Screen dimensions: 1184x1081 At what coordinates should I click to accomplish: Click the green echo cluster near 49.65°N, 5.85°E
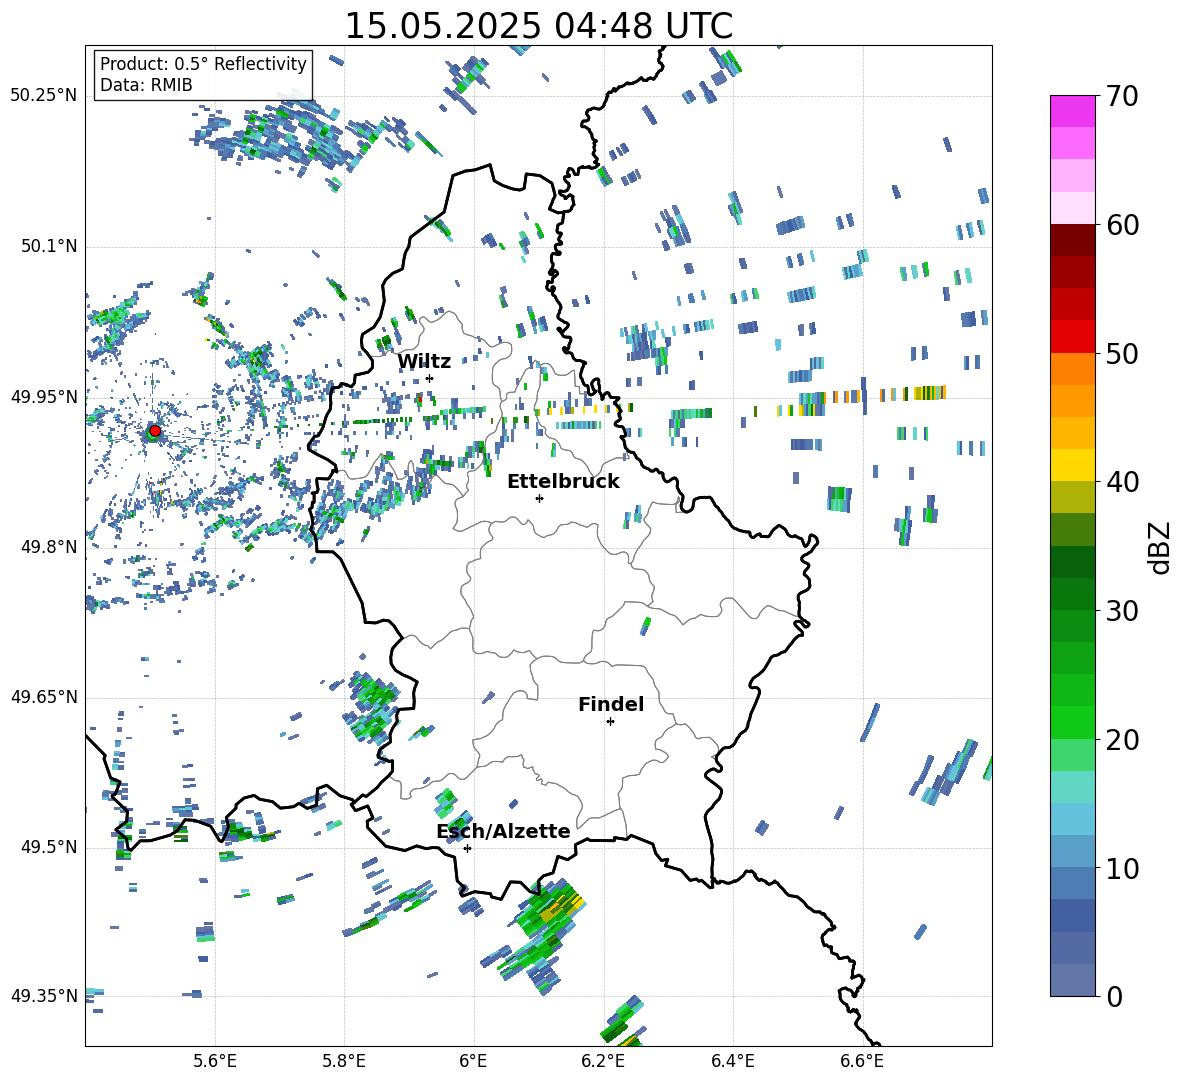point(372,707)
